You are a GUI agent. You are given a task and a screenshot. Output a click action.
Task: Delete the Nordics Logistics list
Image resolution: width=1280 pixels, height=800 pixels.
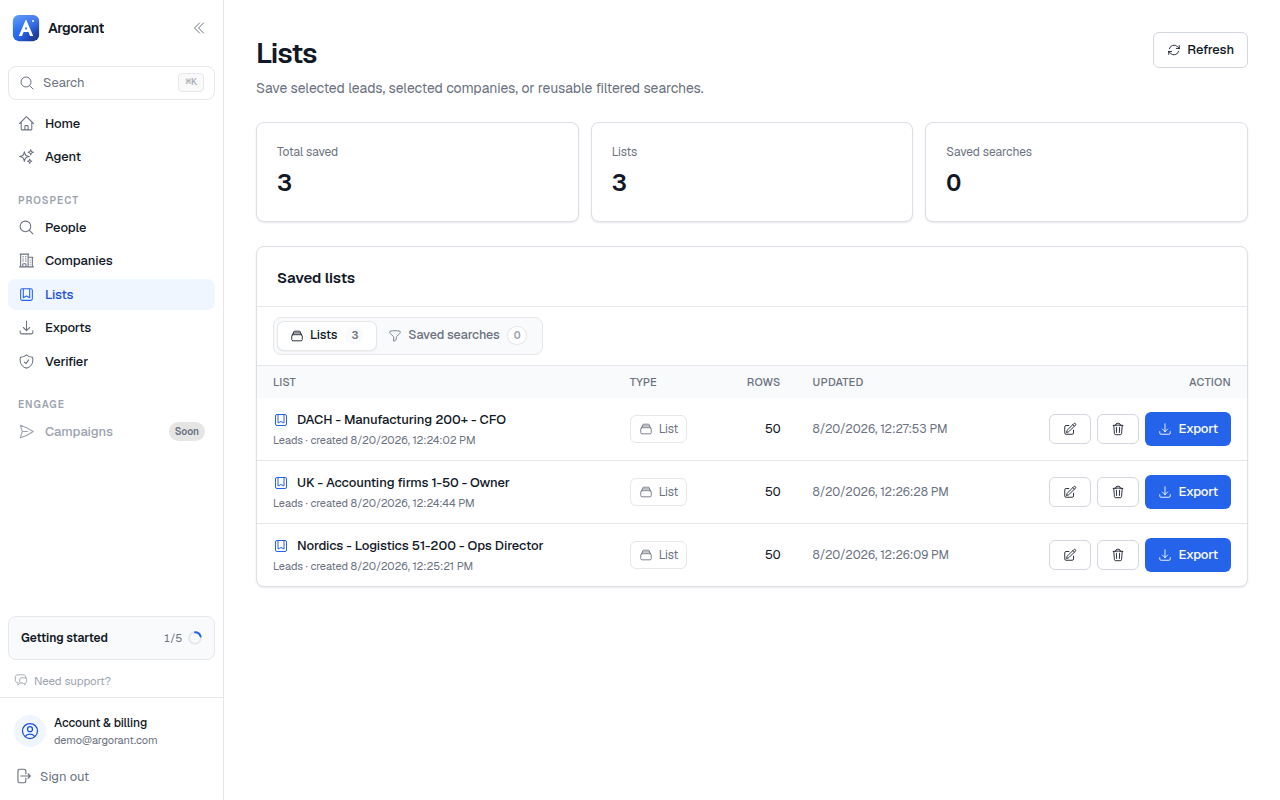click(1118, 555)
